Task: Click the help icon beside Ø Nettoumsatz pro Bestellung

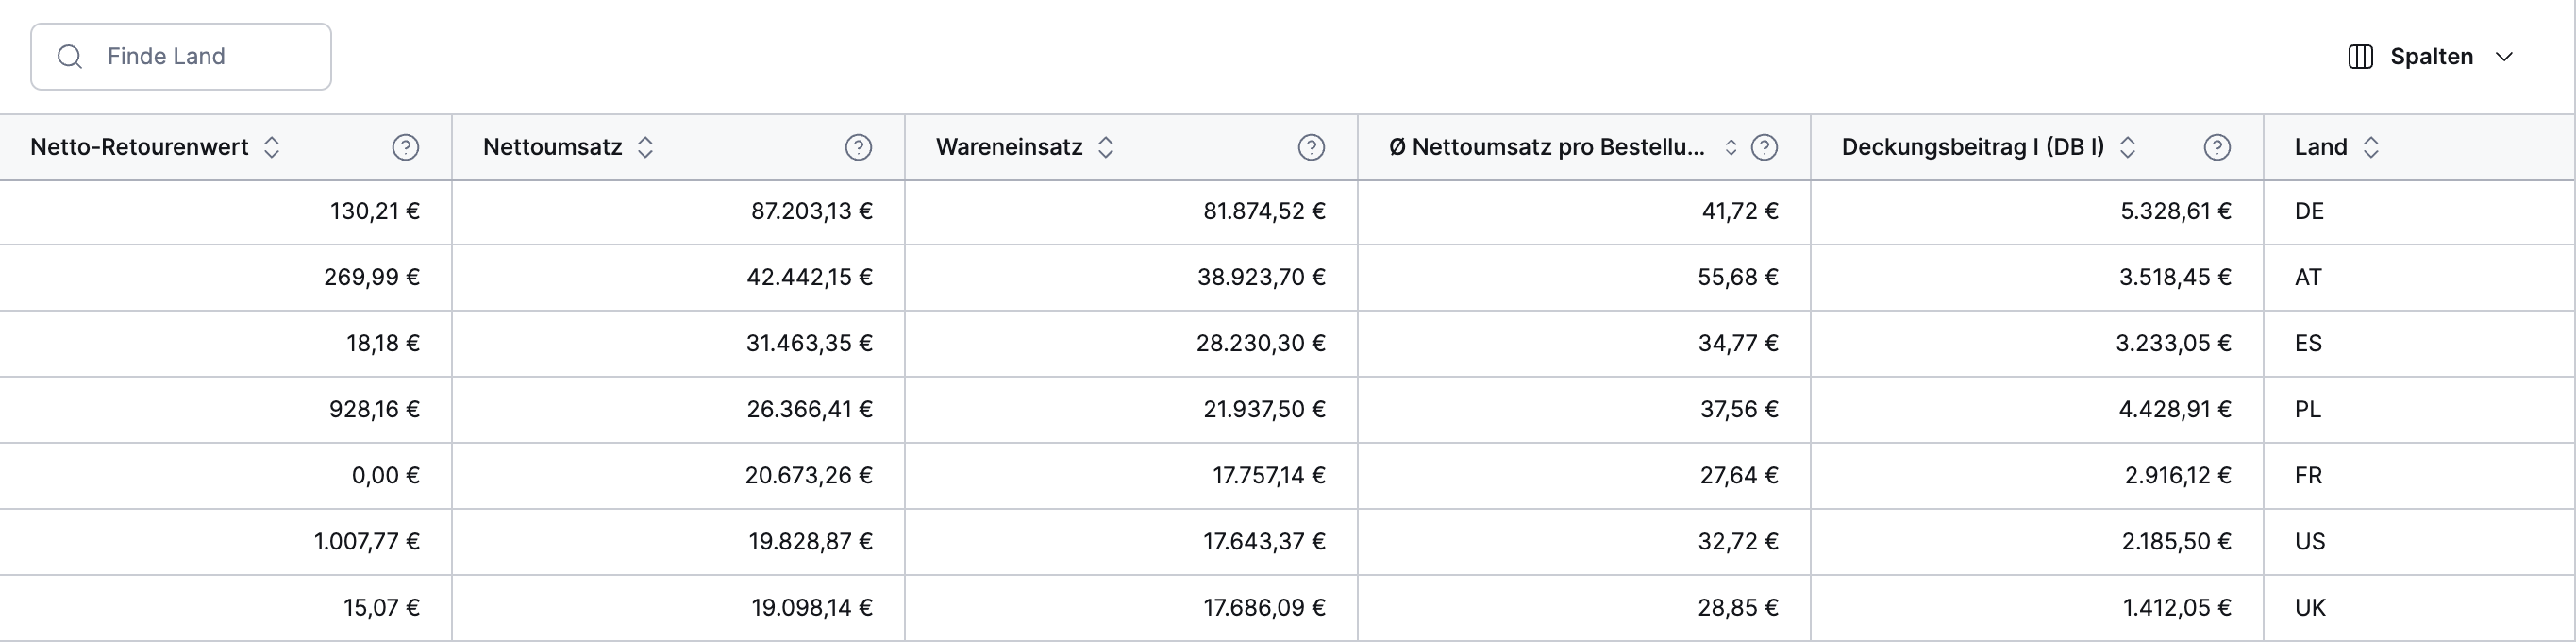Action: point(1765,147)
